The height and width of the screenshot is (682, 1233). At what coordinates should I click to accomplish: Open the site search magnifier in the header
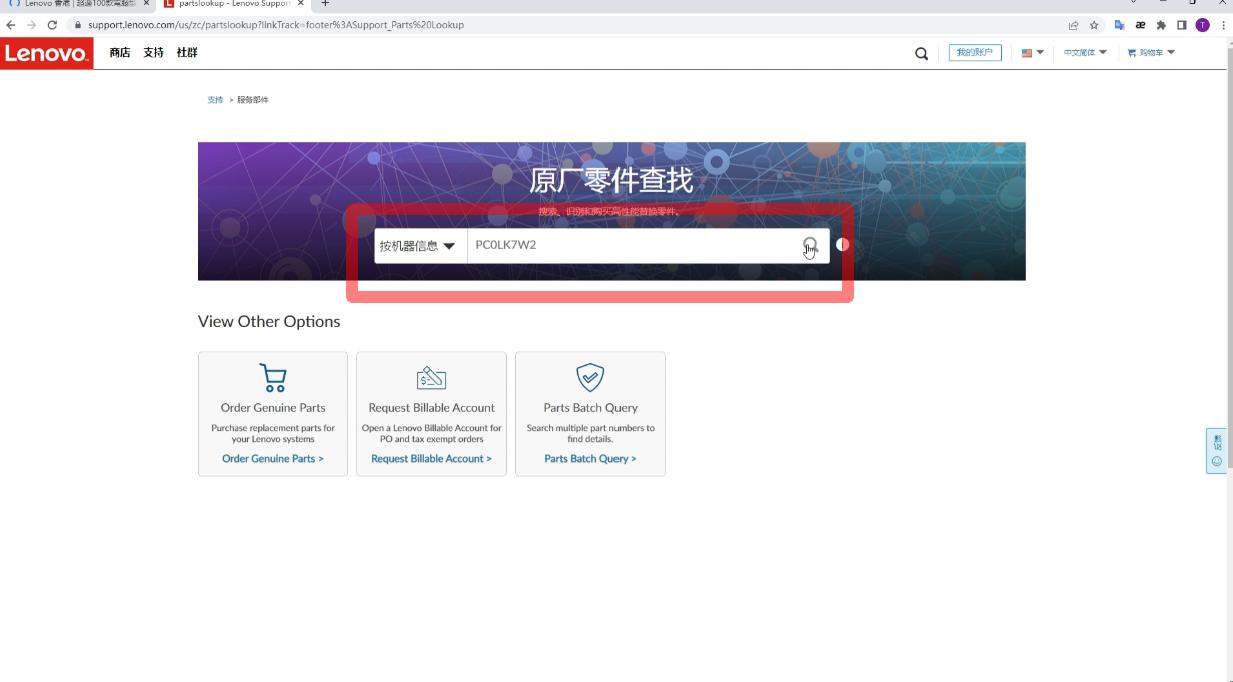(x=920, y=52)
